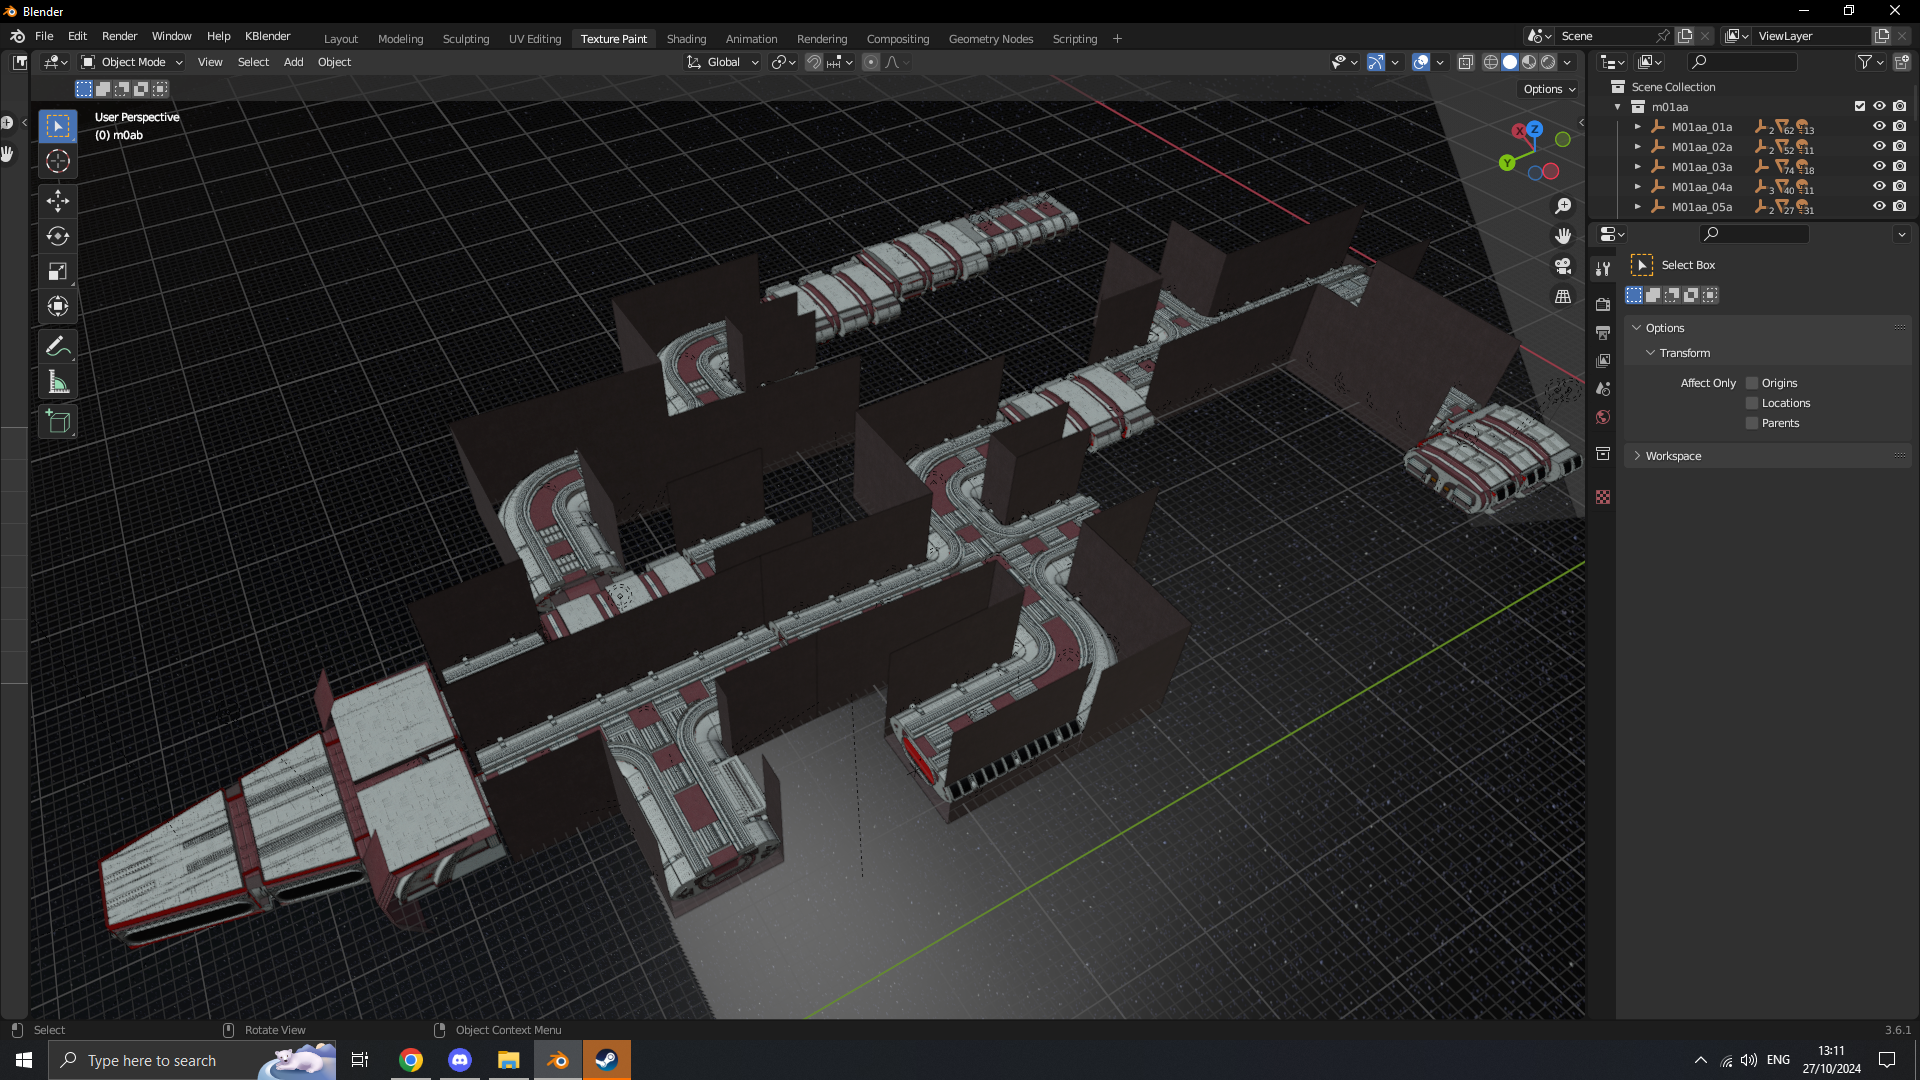Open the viewport Object menu
1920x1080 pixels.
[334, 62]
